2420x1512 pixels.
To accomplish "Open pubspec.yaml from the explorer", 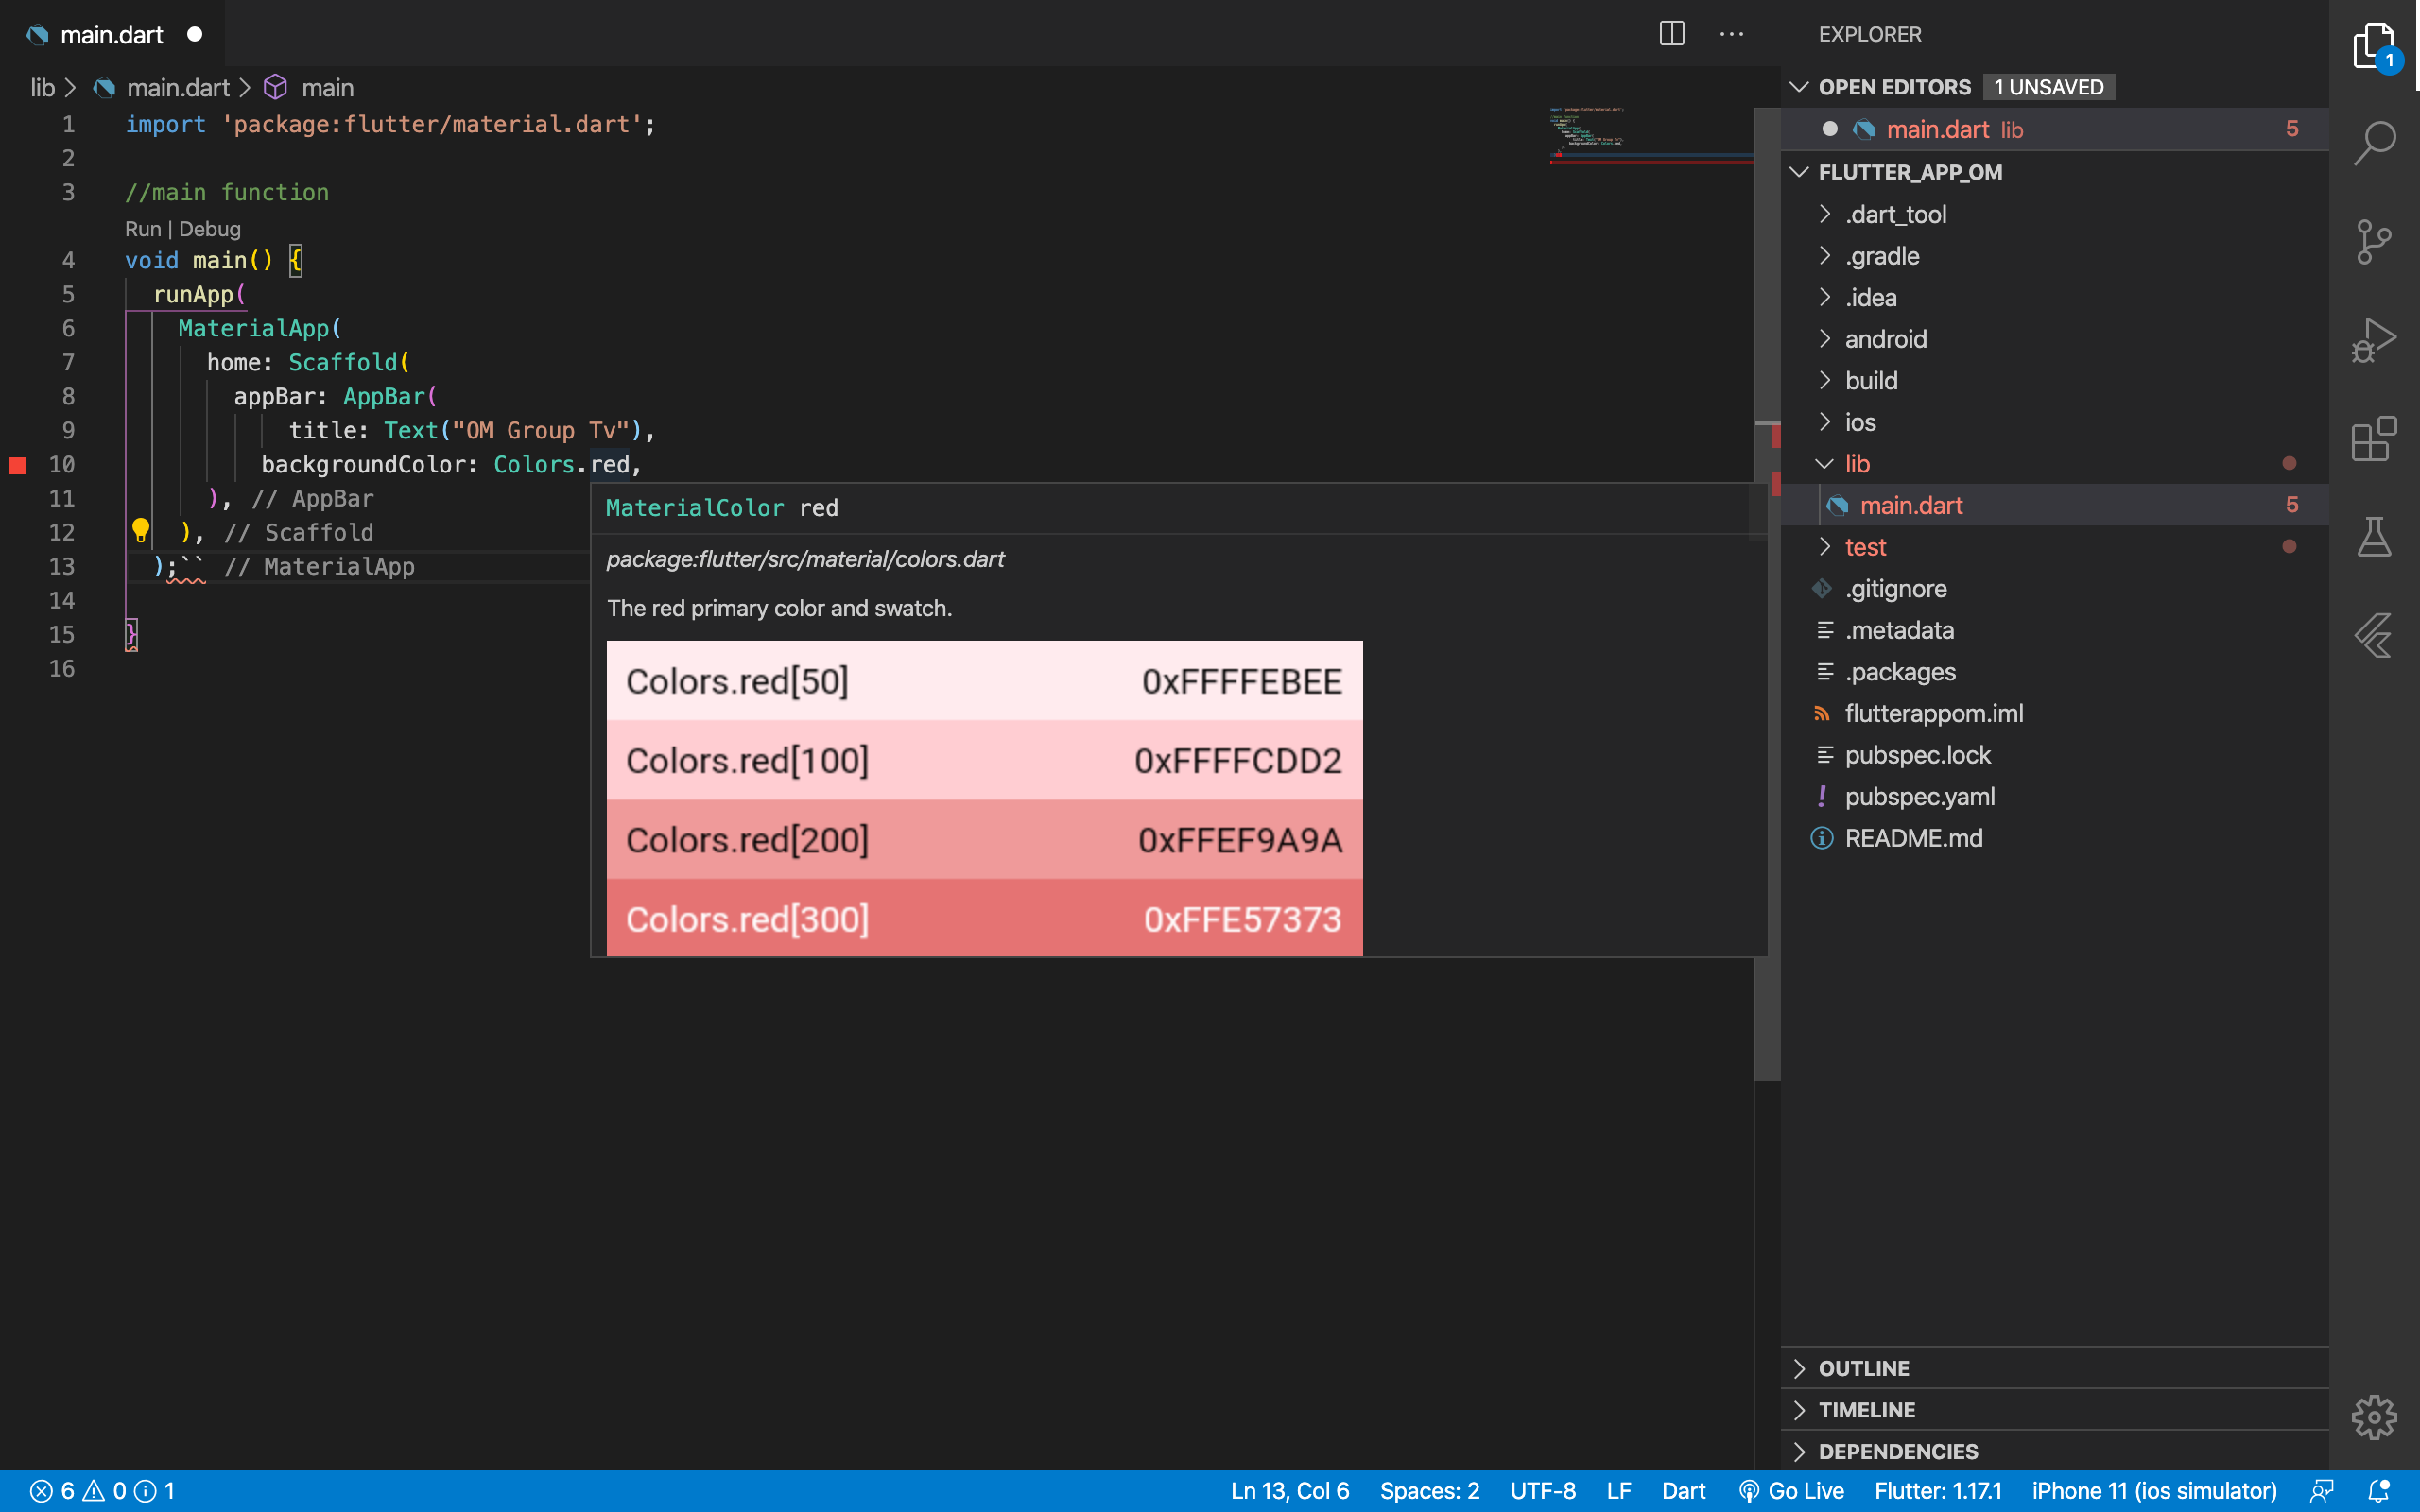I will pos(1919,797).
